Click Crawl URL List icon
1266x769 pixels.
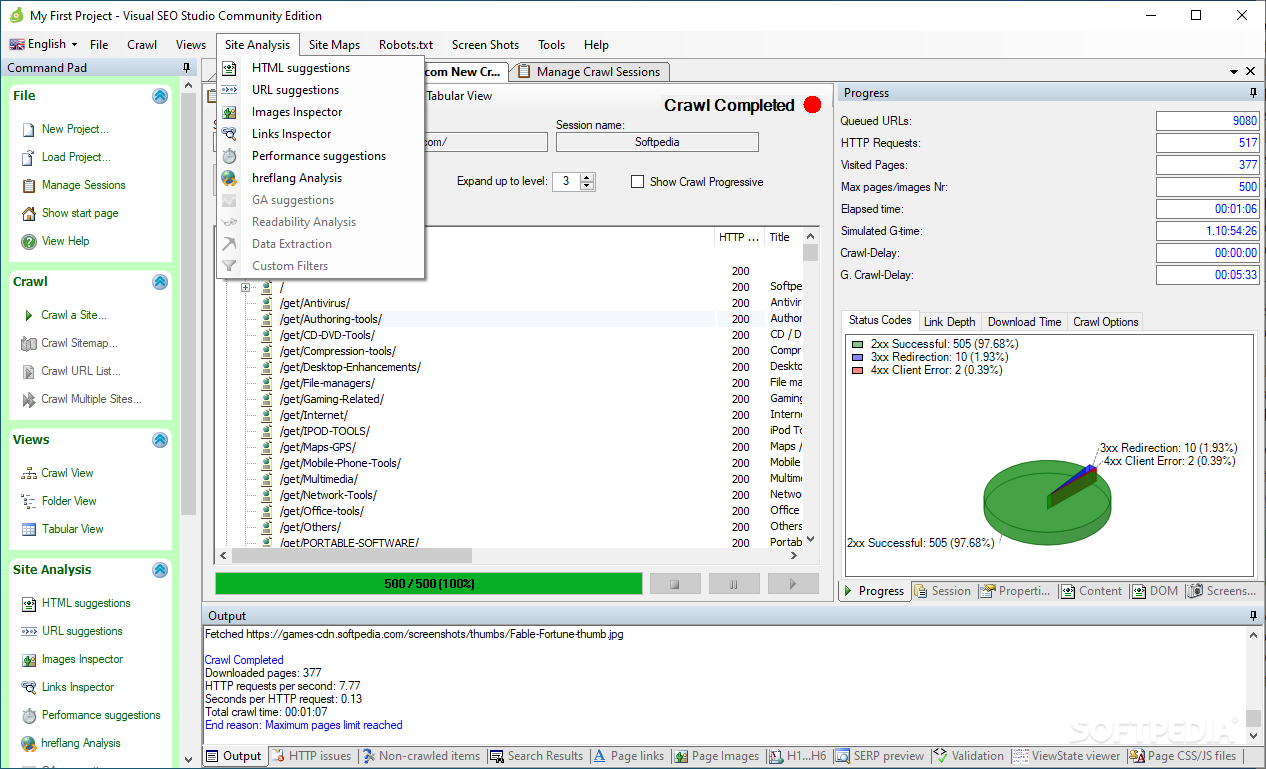click(x=29, y=371)
